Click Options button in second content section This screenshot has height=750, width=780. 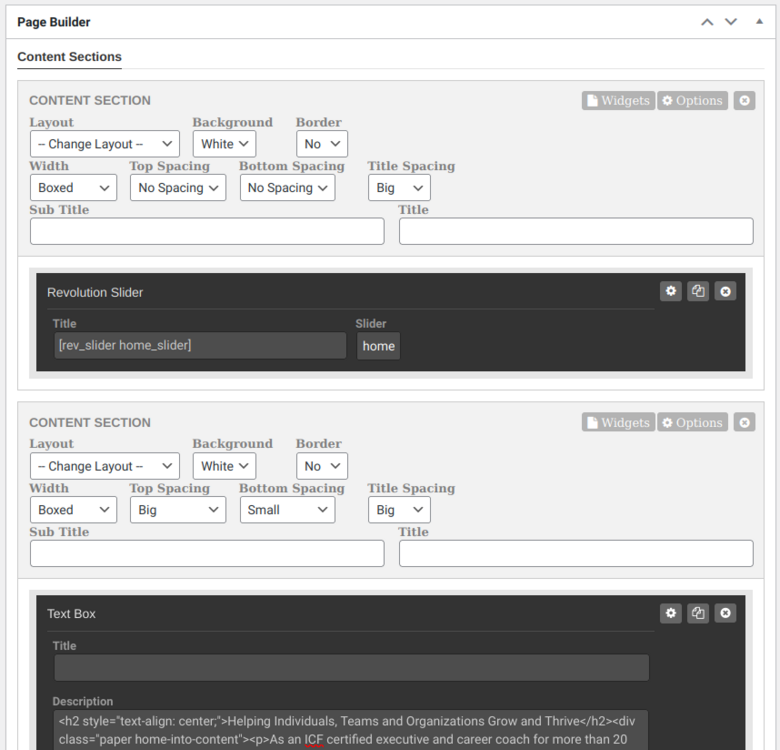tap(692, 423)
